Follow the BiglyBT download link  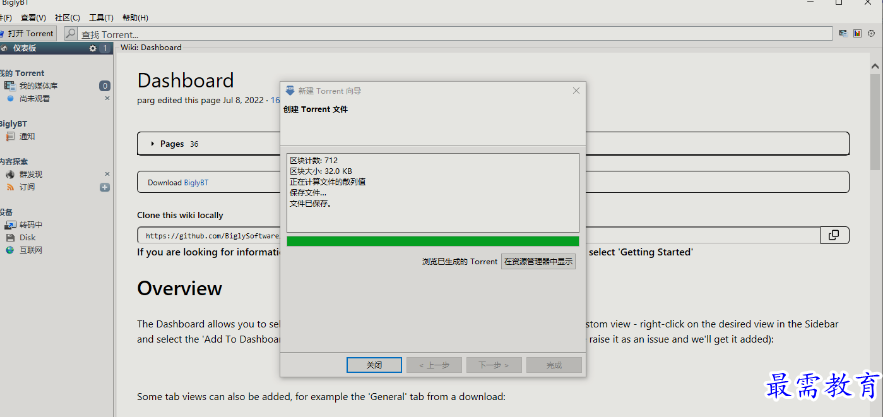click(196, 182)
